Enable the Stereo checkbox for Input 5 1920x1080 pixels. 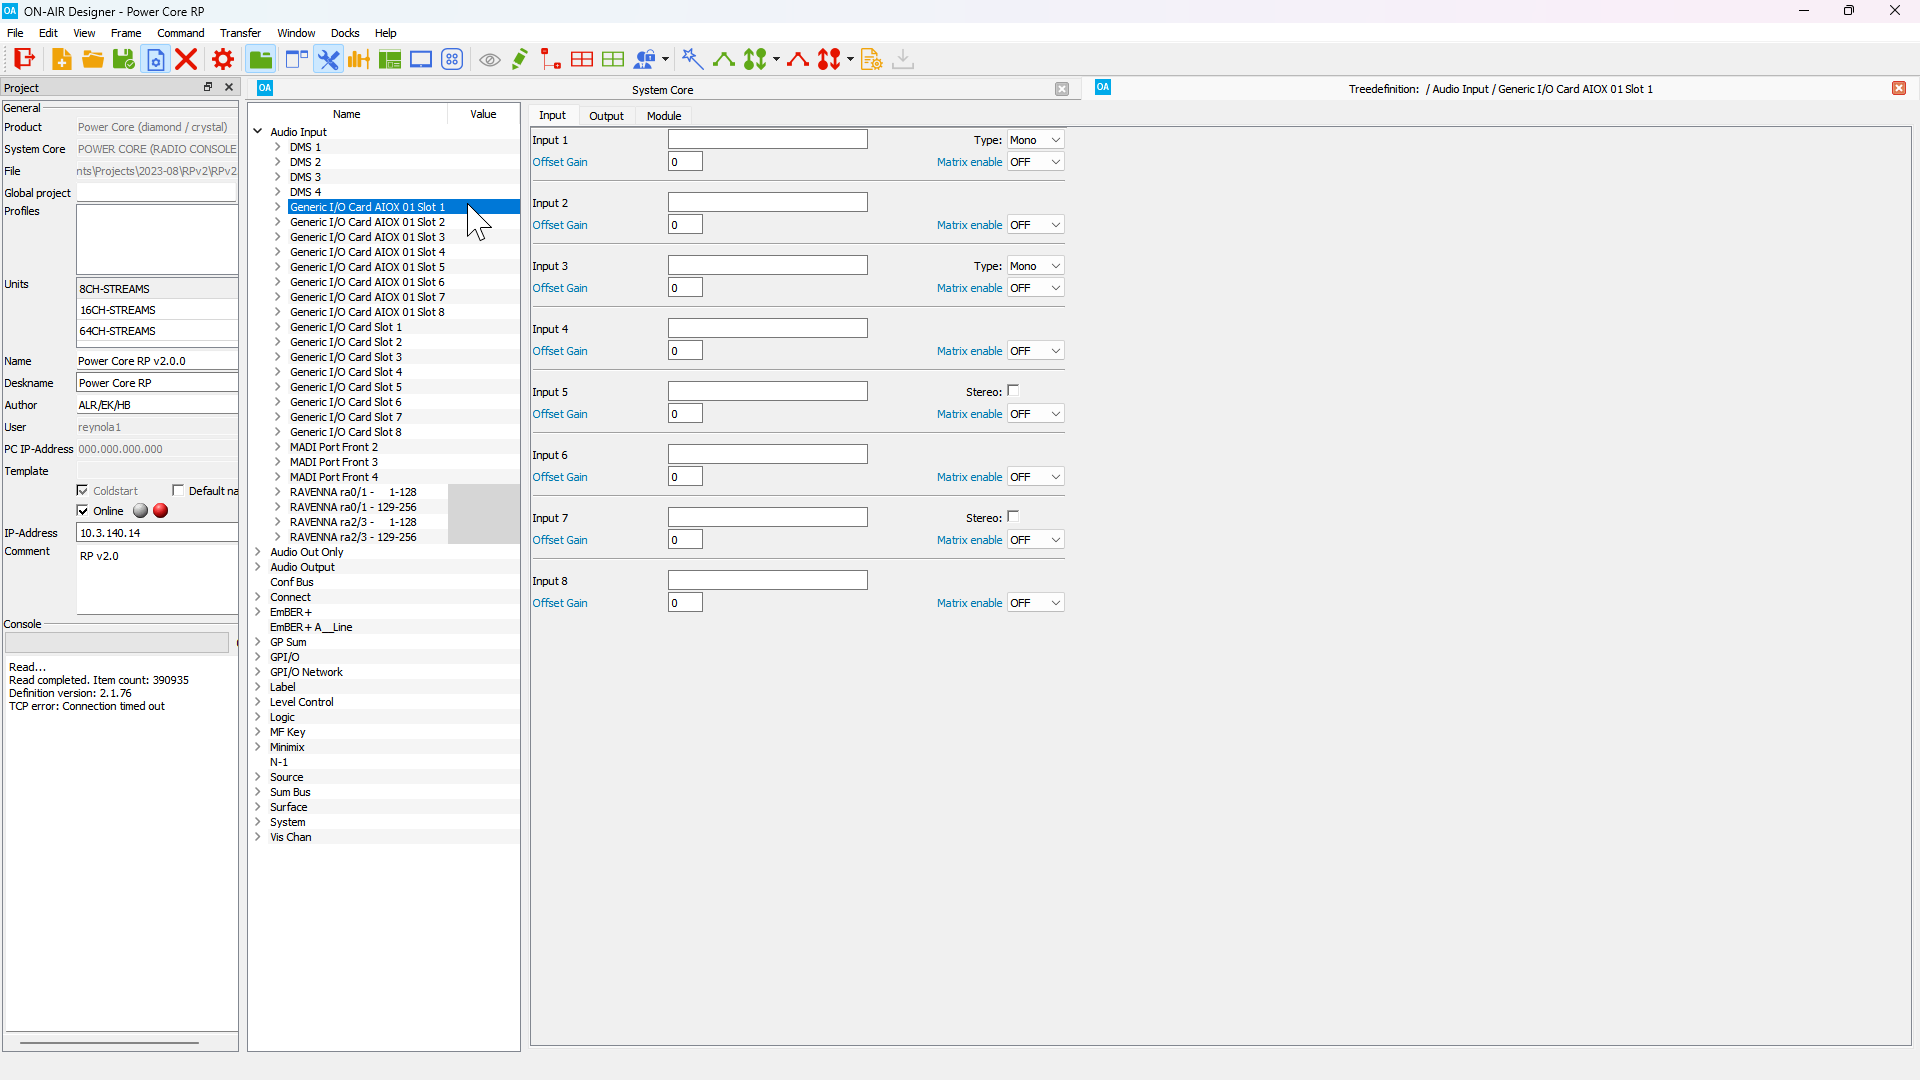(x=1013, y=391)
